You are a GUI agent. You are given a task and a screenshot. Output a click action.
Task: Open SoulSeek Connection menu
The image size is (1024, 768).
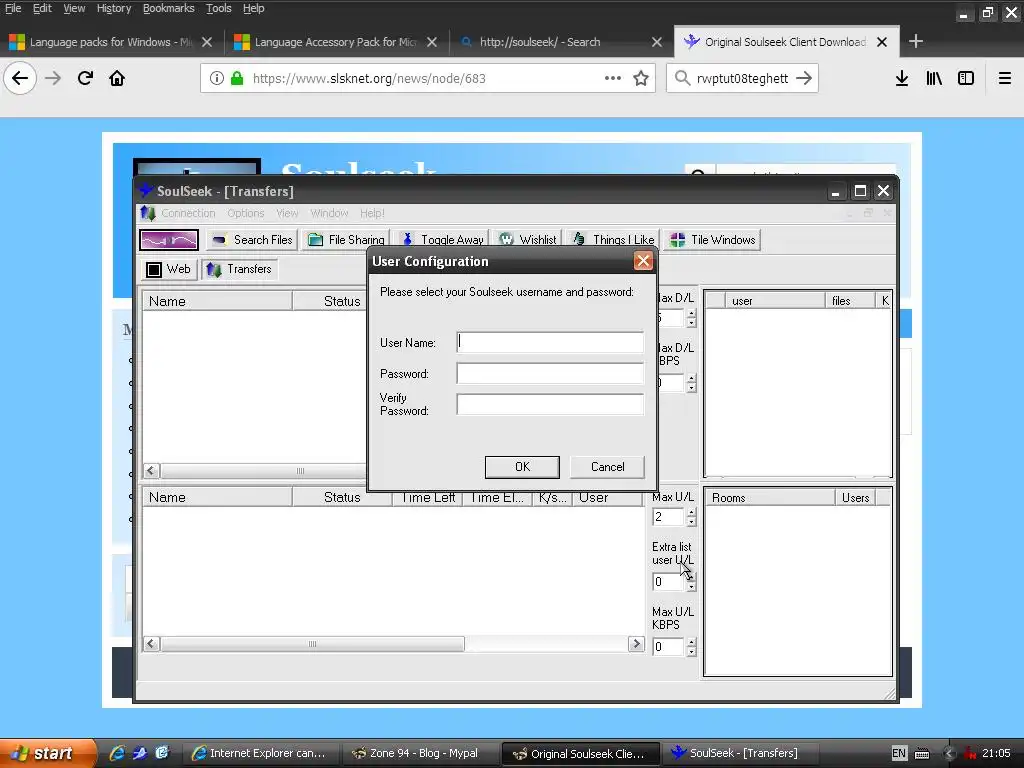tap(188, 213)
